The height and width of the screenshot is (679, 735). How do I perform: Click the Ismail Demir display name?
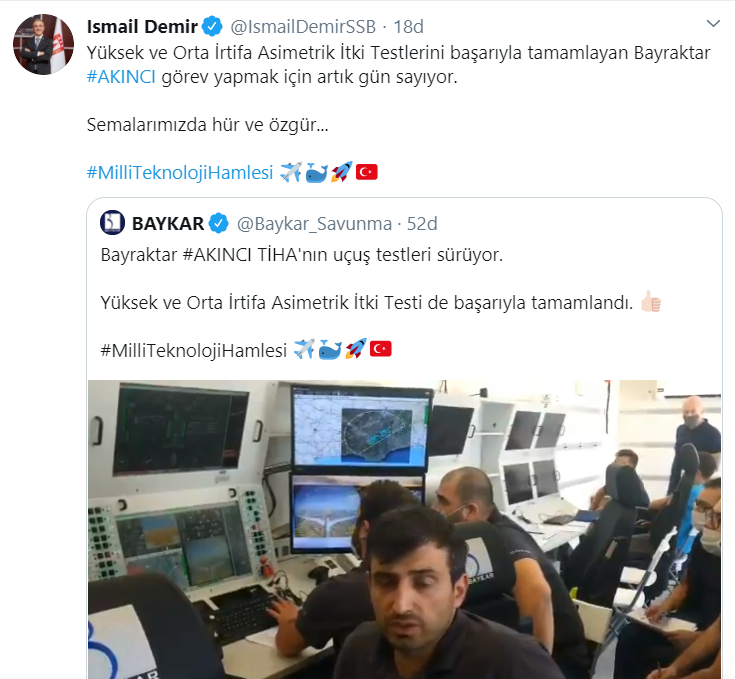click(x=142, y=27)
